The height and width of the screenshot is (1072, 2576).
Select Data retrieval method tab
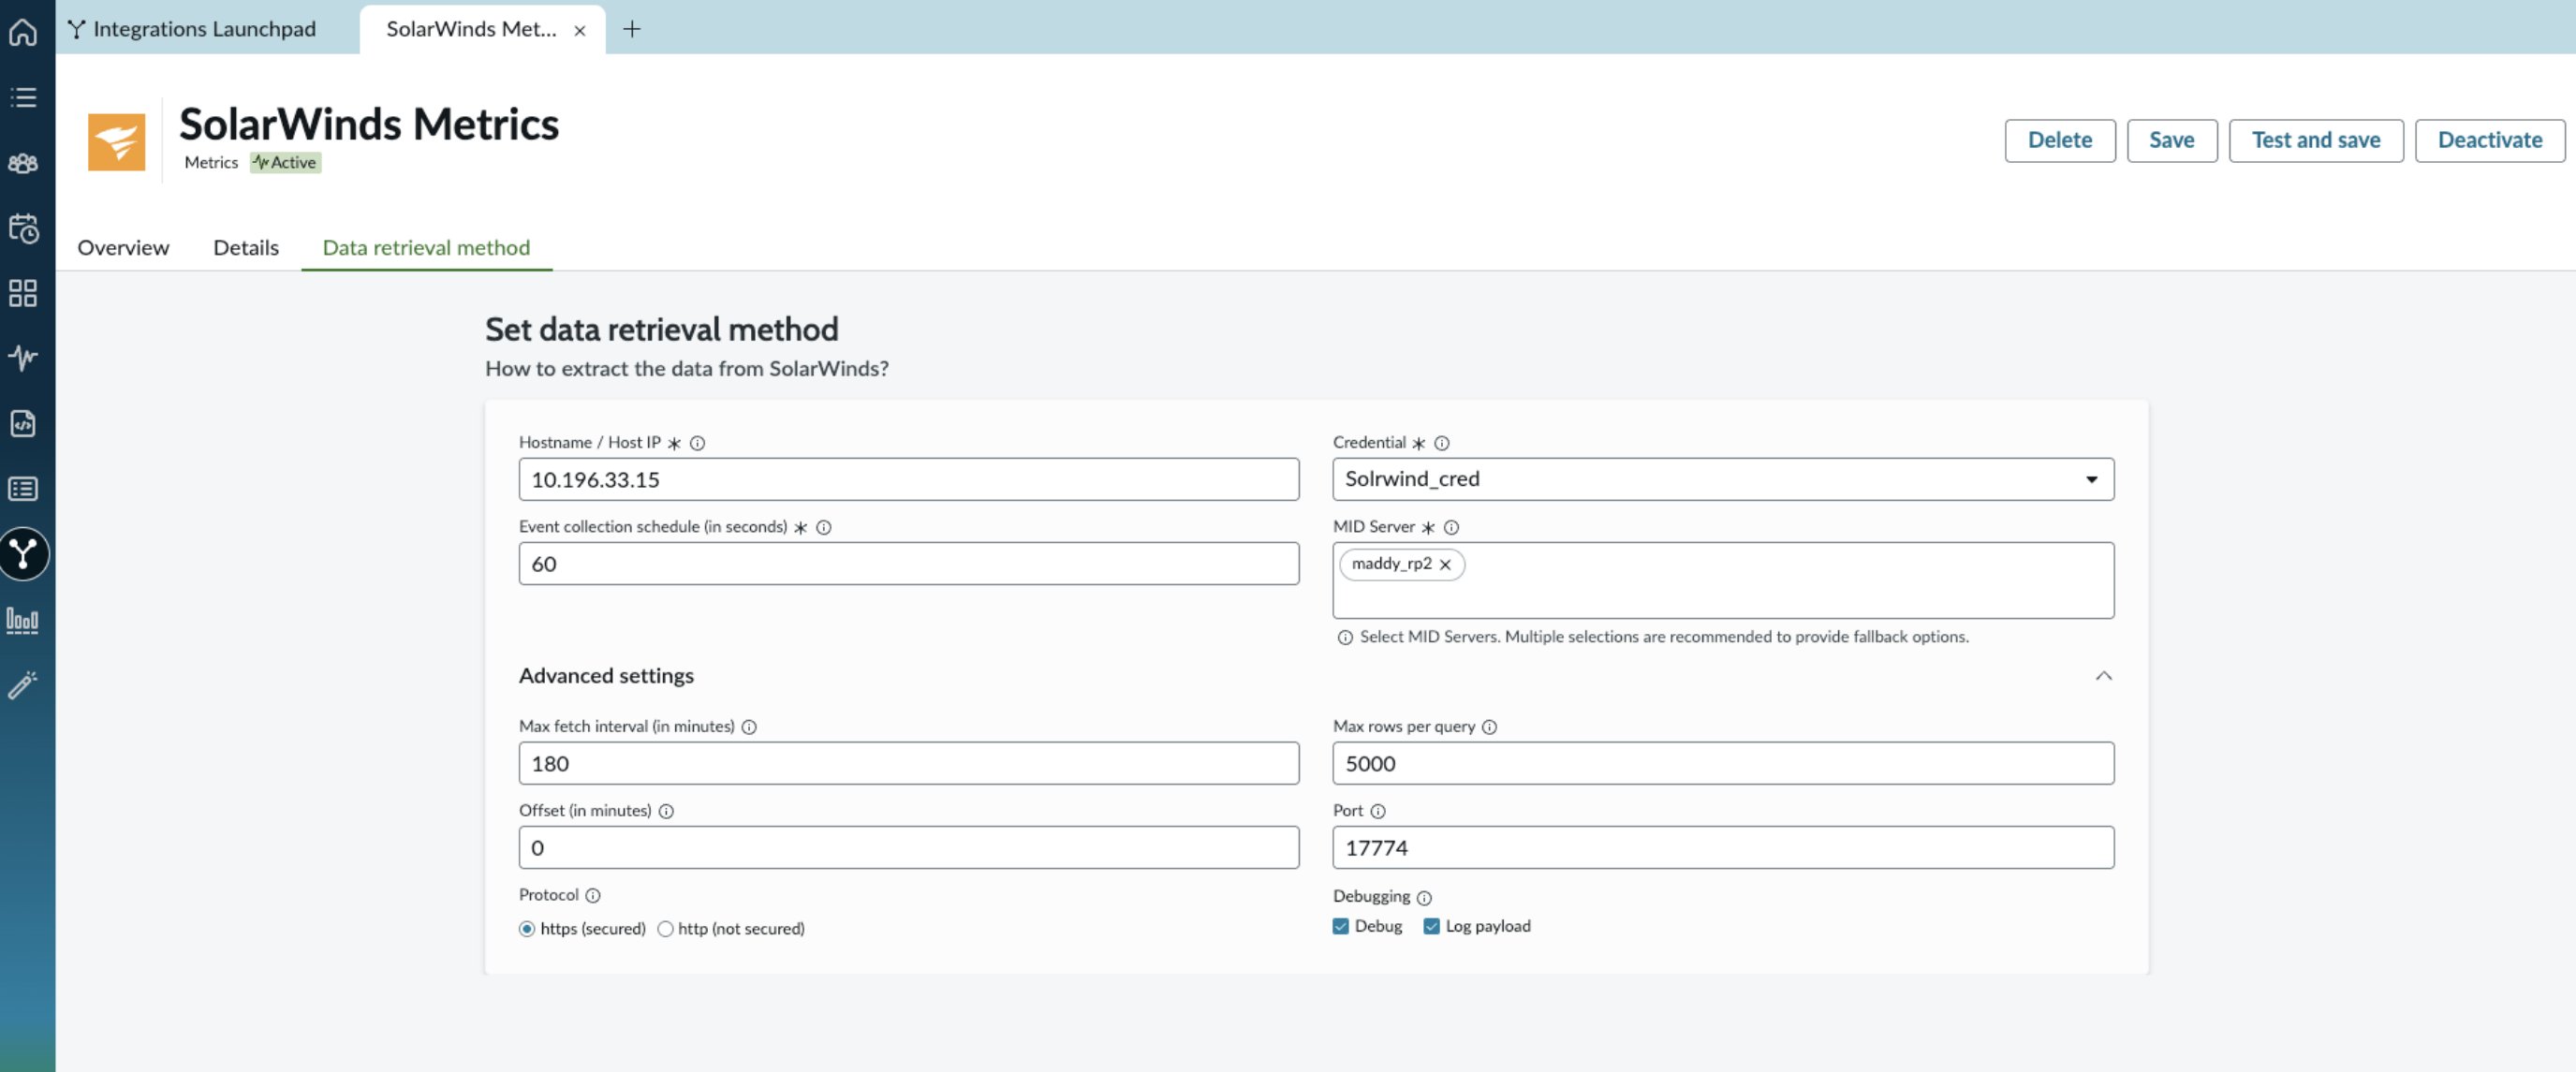click(x=426, y=247)
